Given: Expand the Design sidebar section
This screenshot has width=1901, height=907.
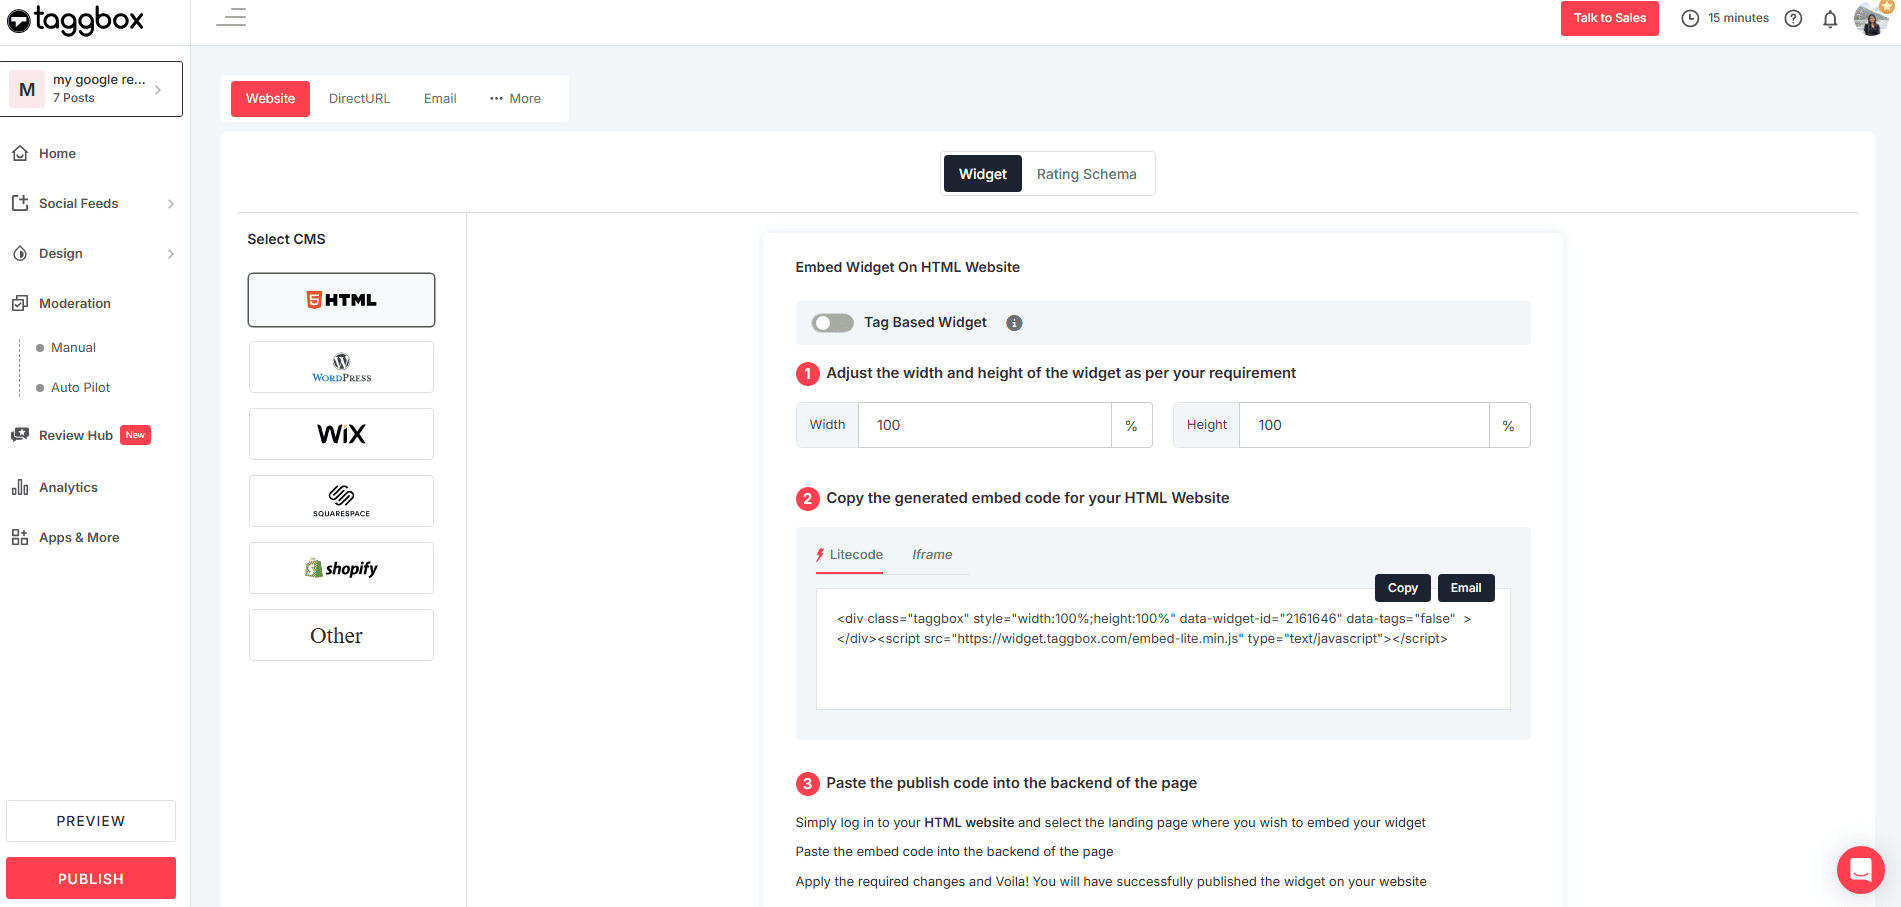Looking at the screenshot, I should click(x=92, y=254).
